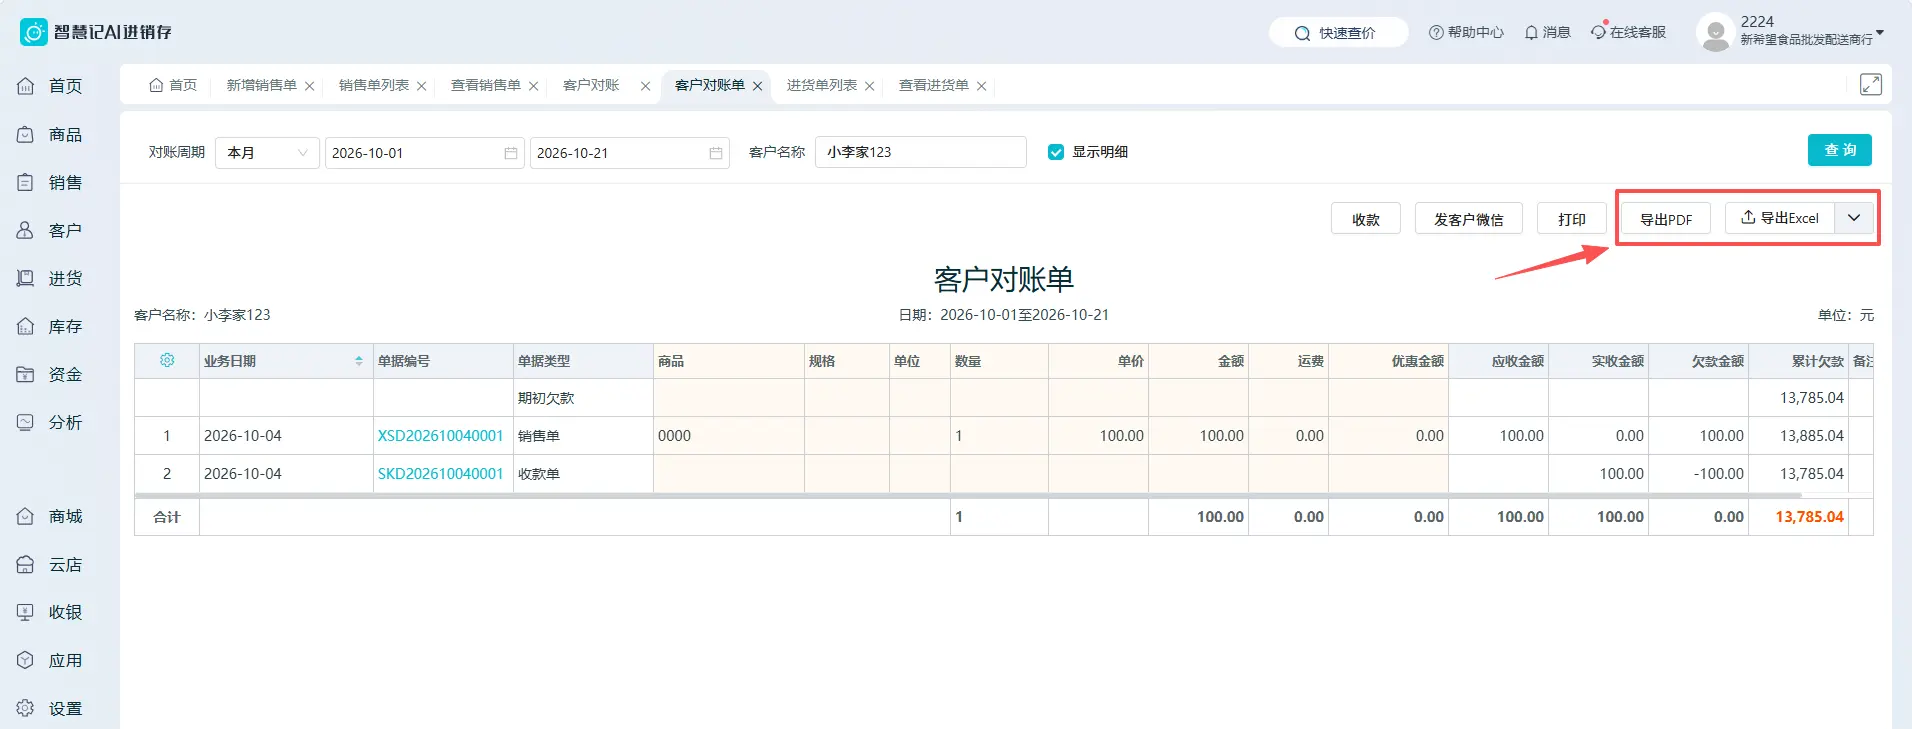Open the end date 2026-10-21 picker

pyautogui.click(x=629, y=153)
